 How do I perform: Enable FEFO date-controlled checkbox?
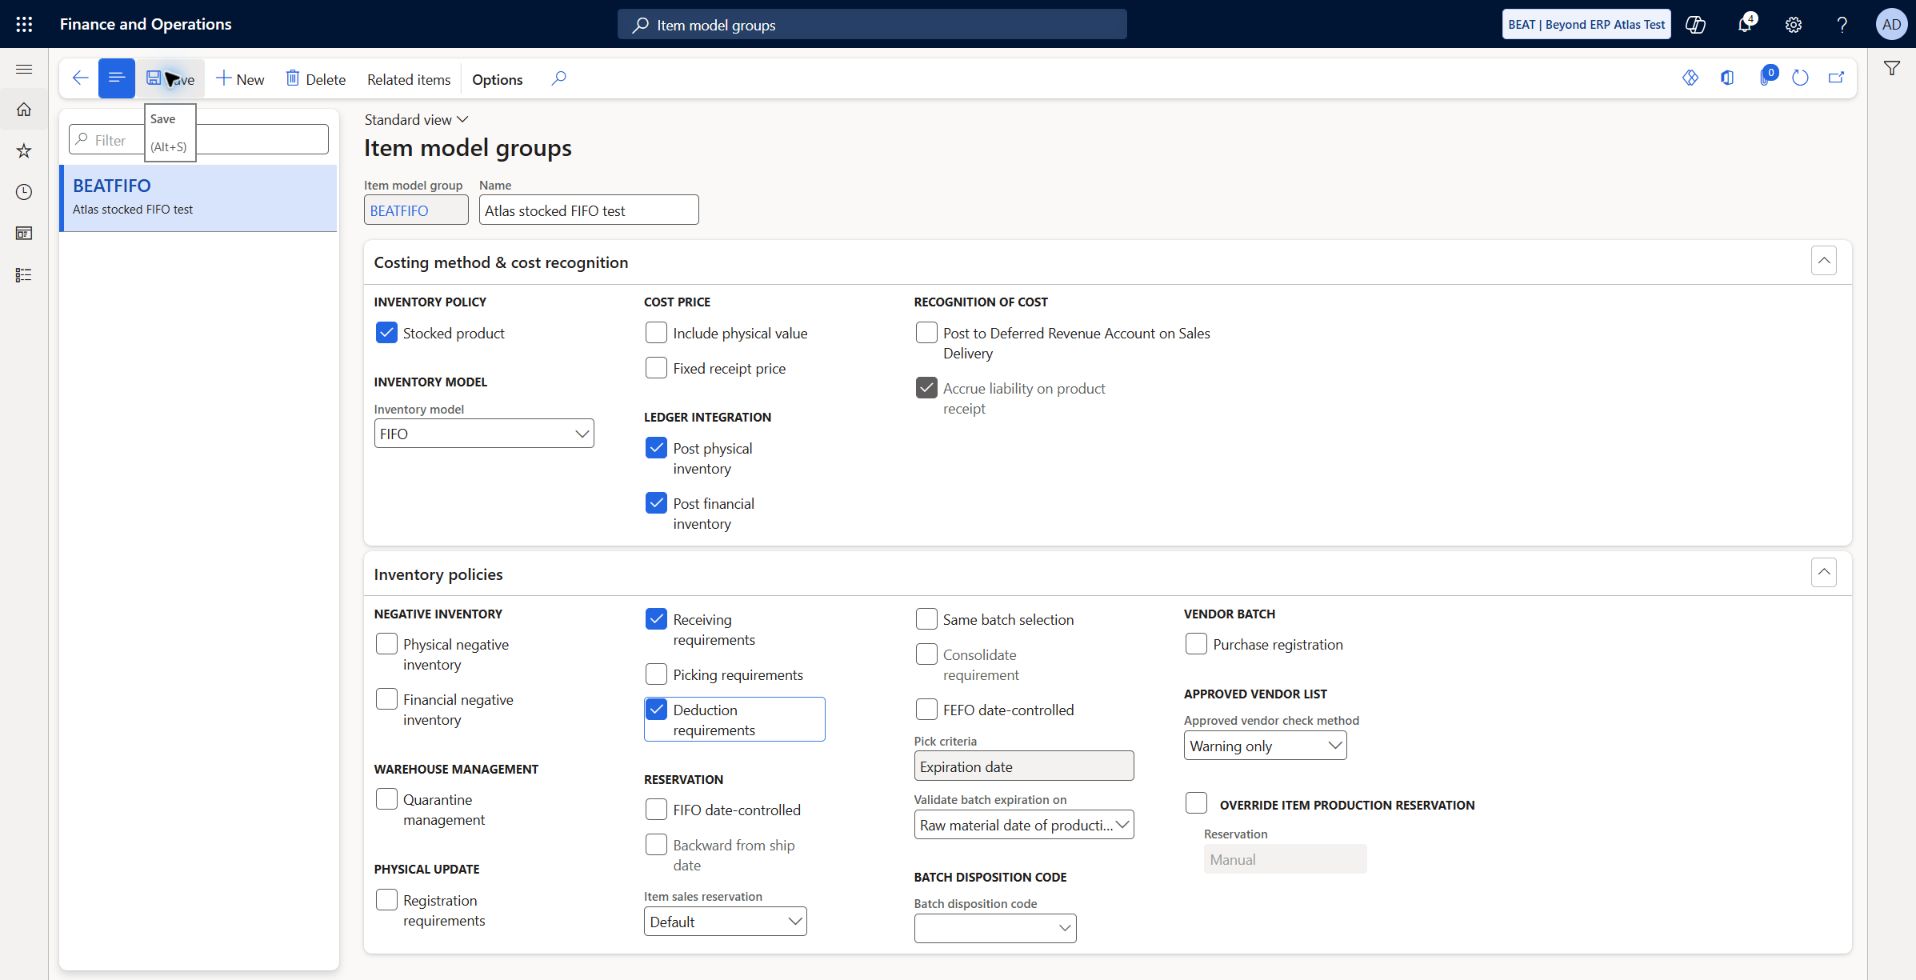pyautogui.click(x=927, y=710)
